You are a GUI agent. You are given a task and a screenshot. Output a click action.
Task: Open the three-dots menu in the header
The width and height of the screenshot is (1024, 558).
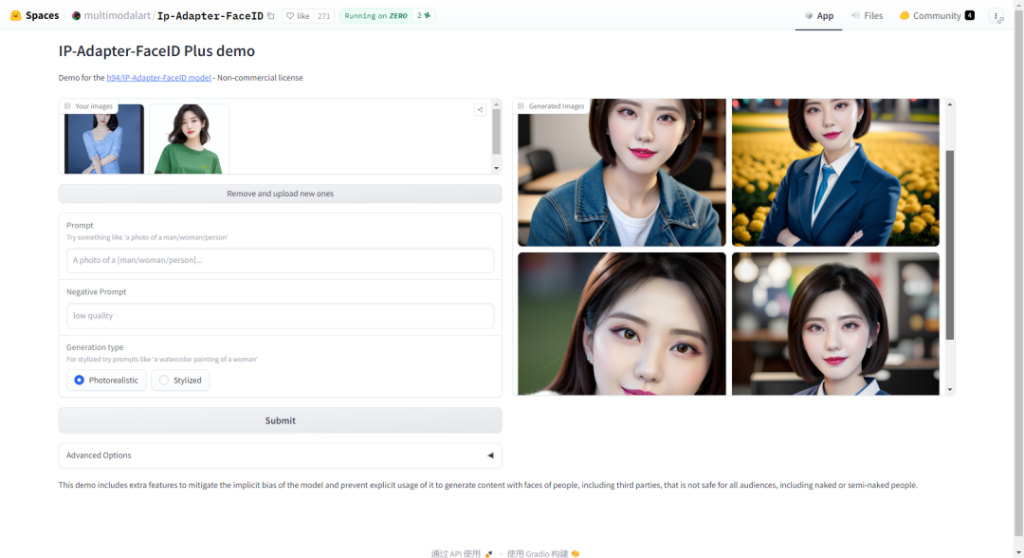996,16
